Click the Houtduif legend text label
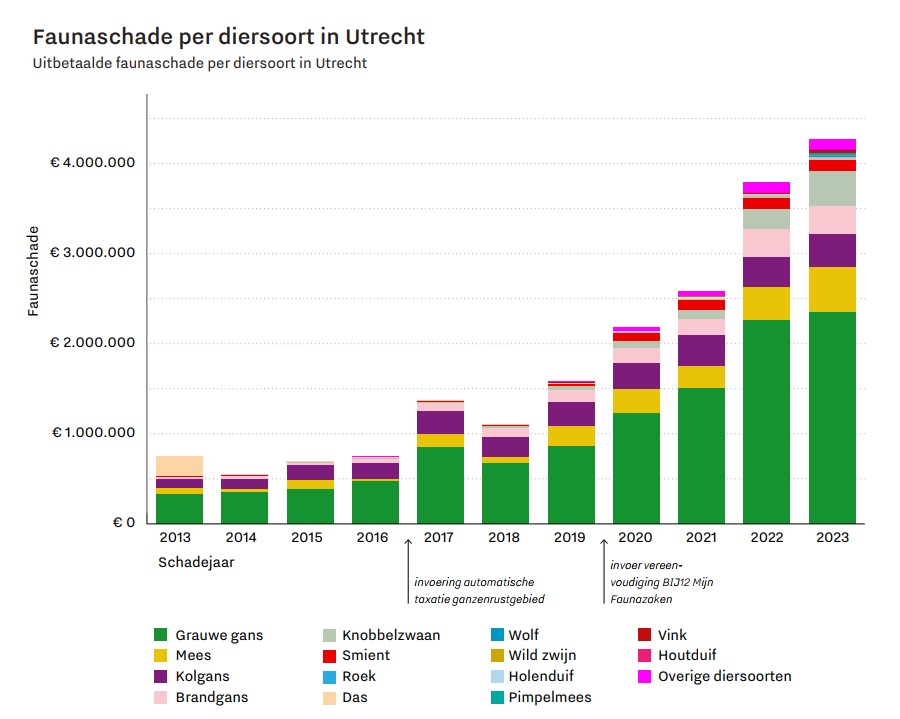The width and height of the screenshot is (900, 719). pos(687,656)
